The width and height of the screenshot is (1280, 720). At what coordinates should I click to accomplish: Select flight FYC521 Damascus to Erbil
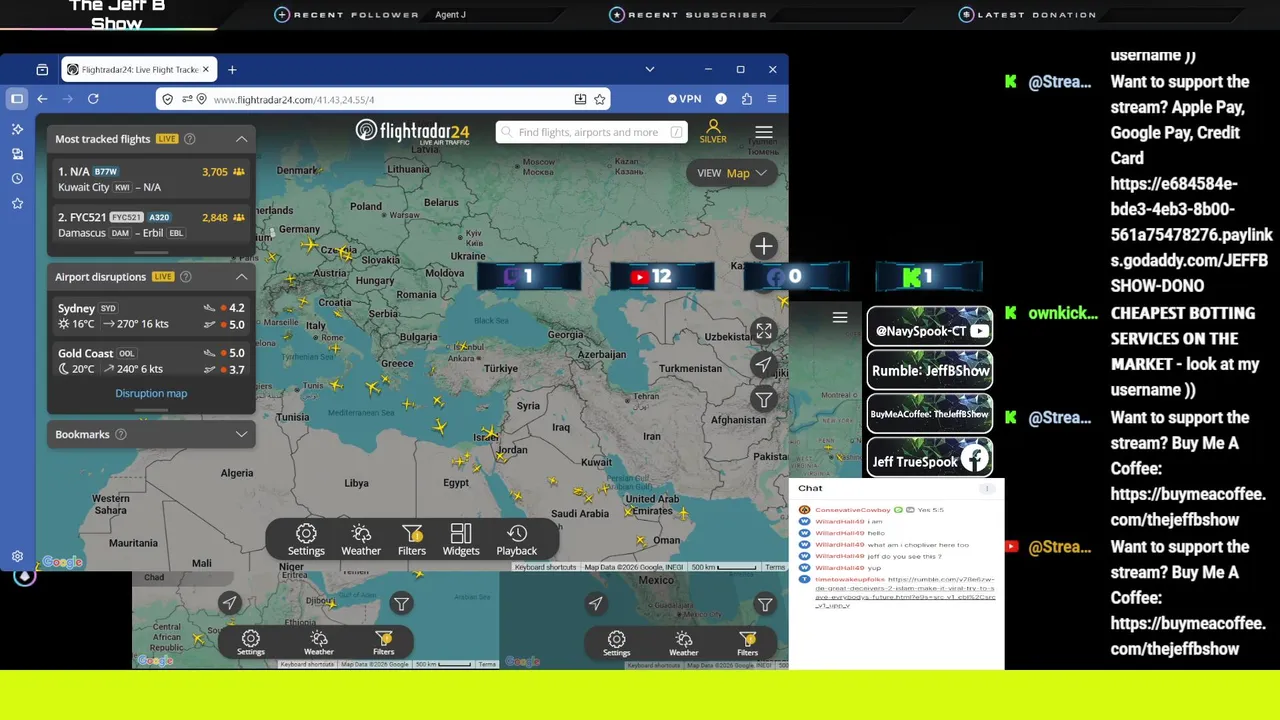tap(151, 225)
